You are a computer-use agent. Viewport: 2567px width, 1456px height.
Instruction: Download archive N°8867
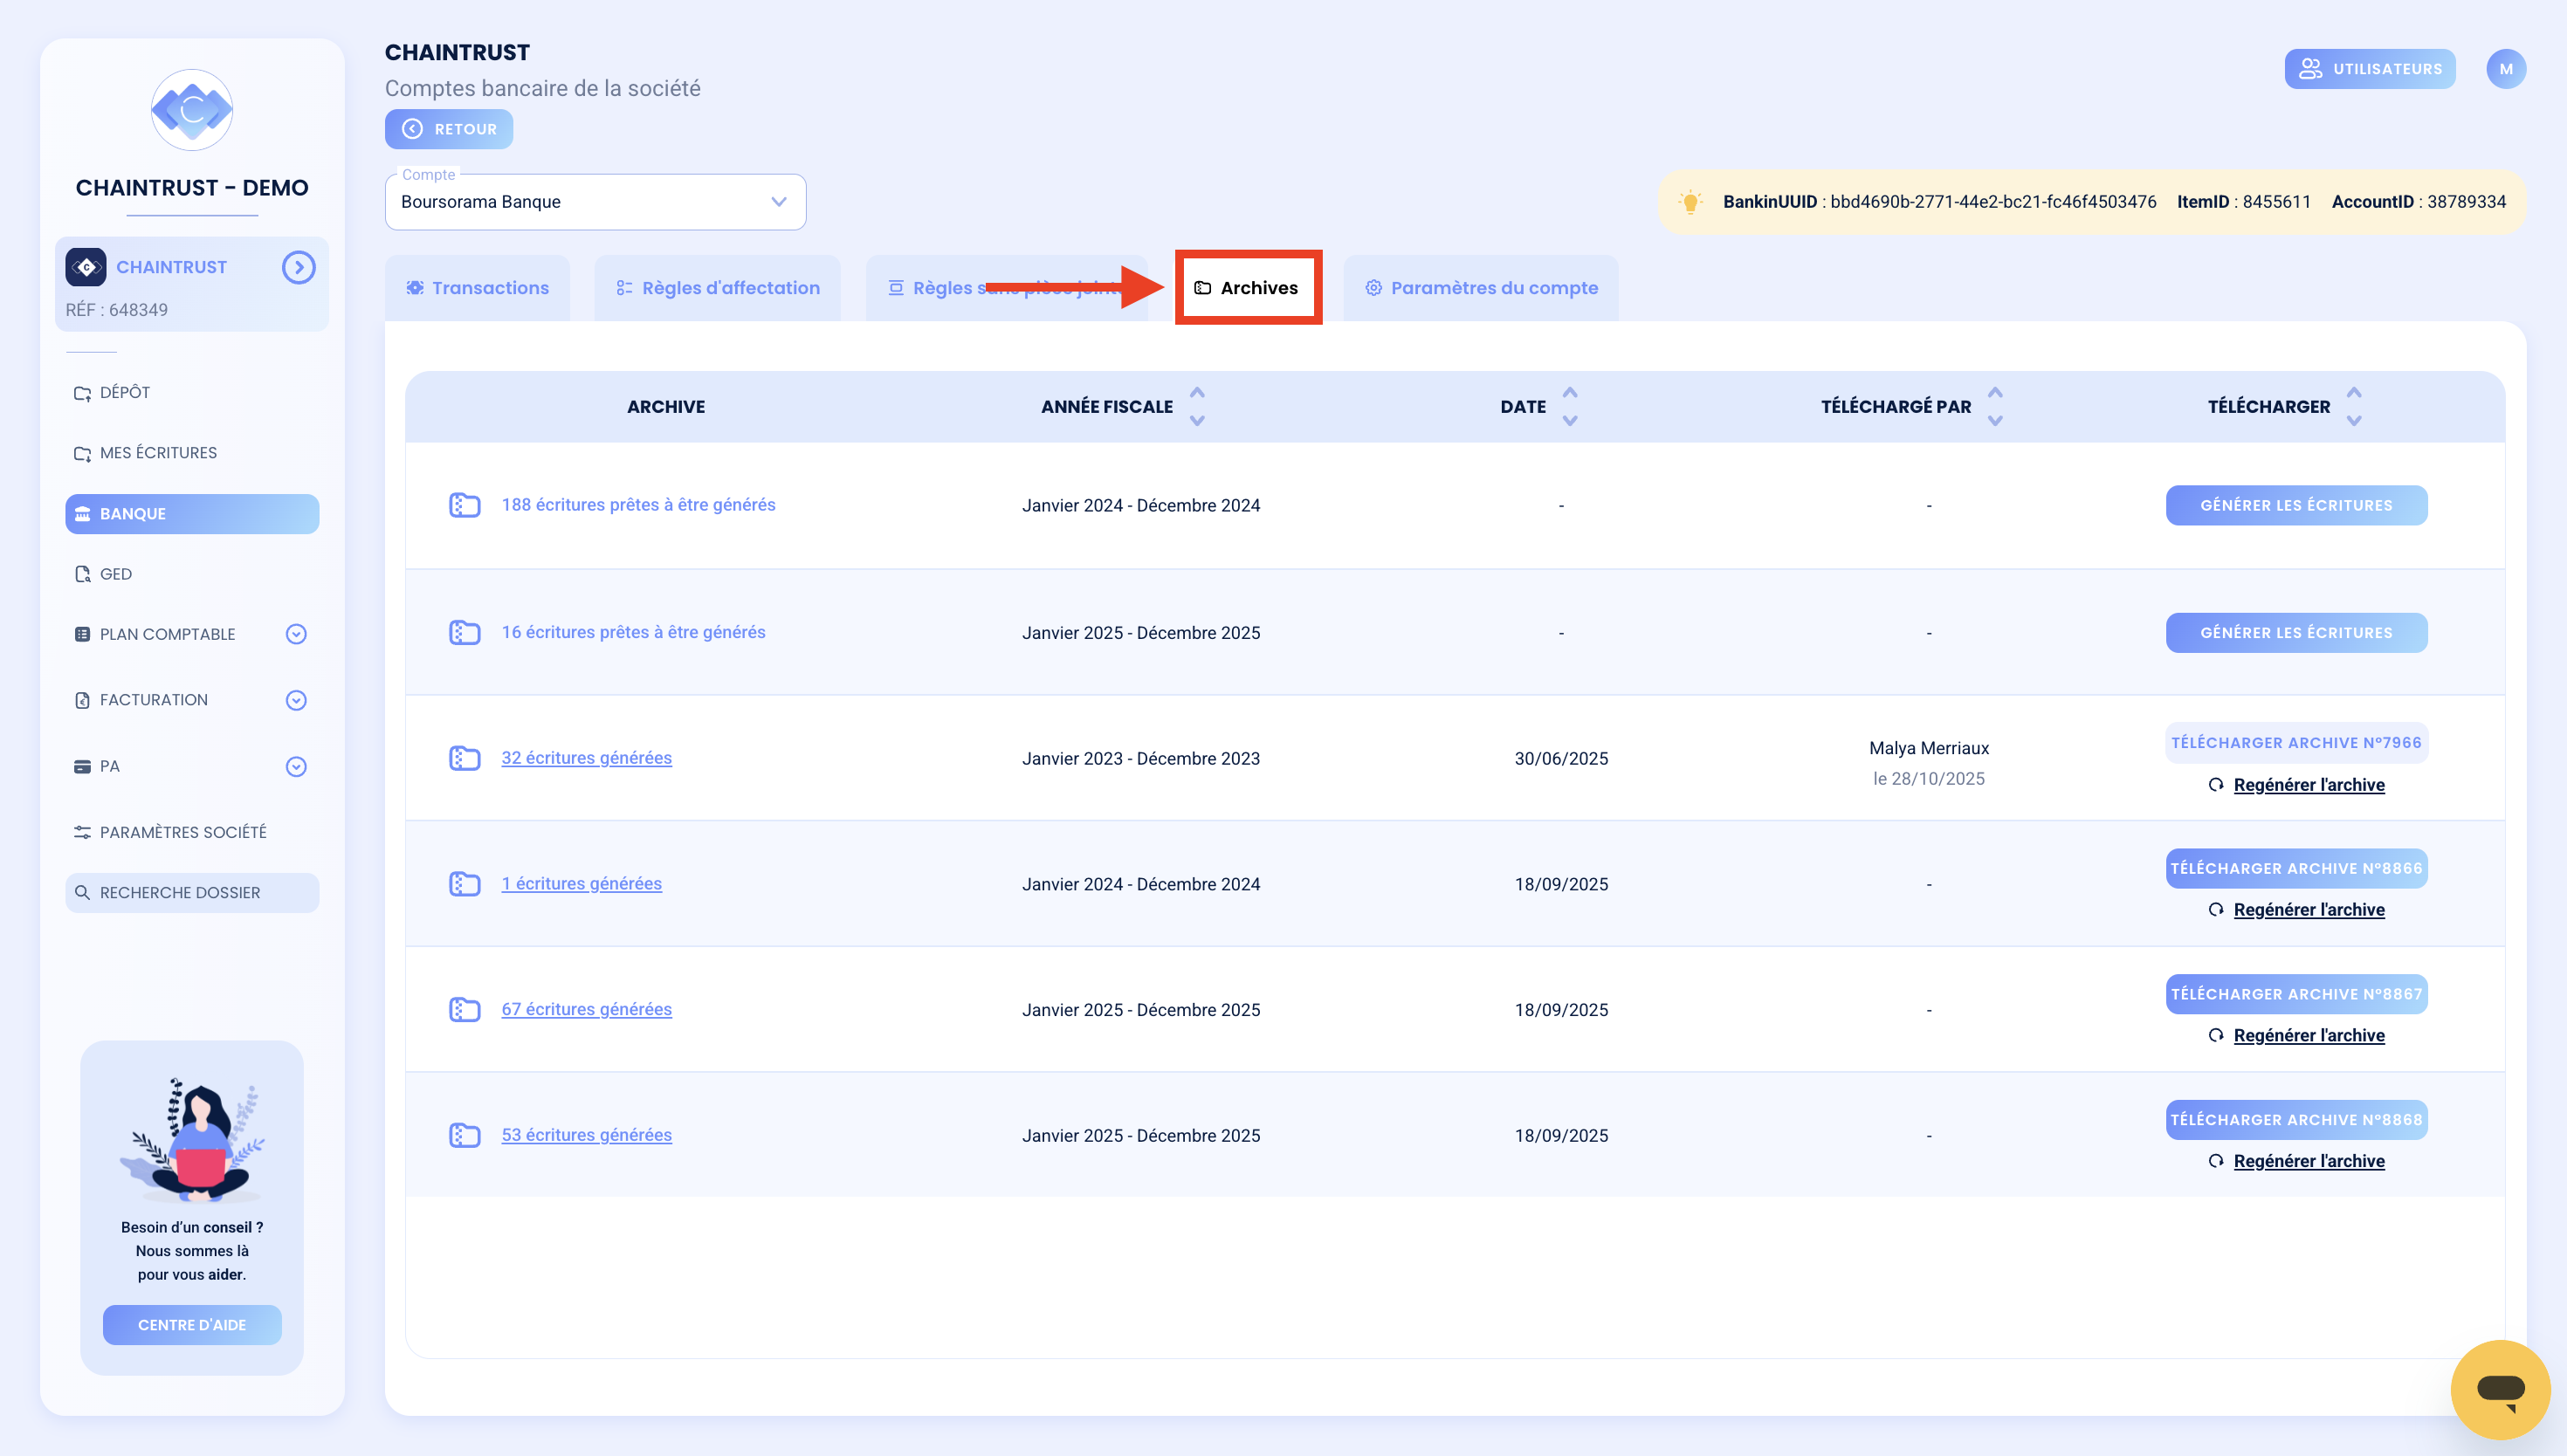[2296, 994]
